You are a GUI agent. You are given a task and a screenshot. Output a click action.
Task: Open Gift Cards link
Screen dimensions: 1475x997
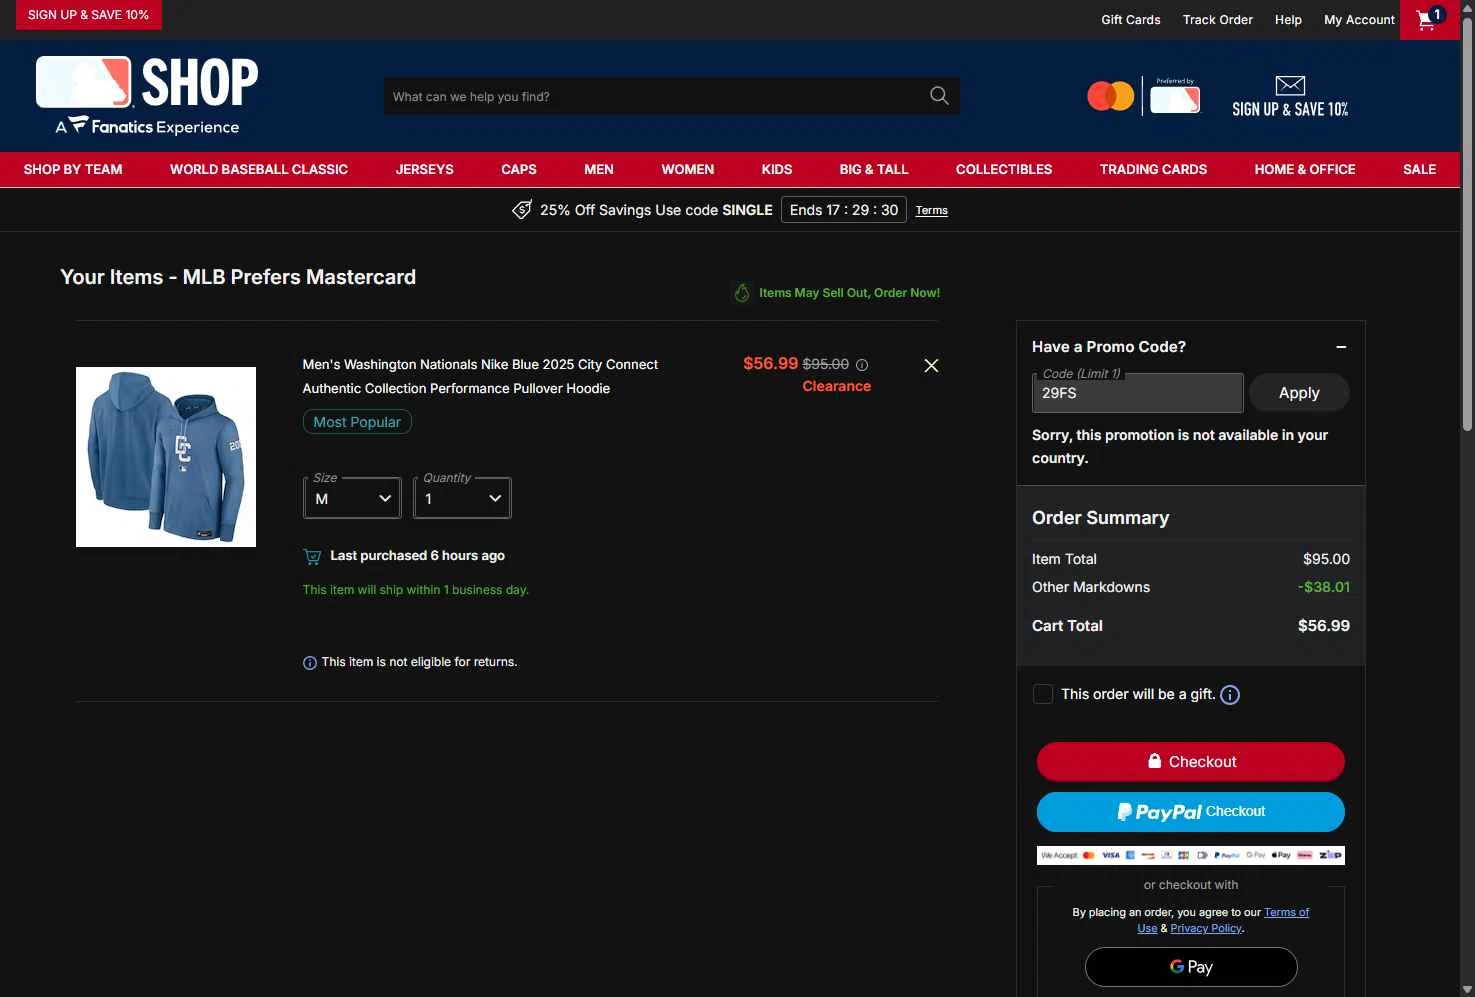pos(1131,20)
